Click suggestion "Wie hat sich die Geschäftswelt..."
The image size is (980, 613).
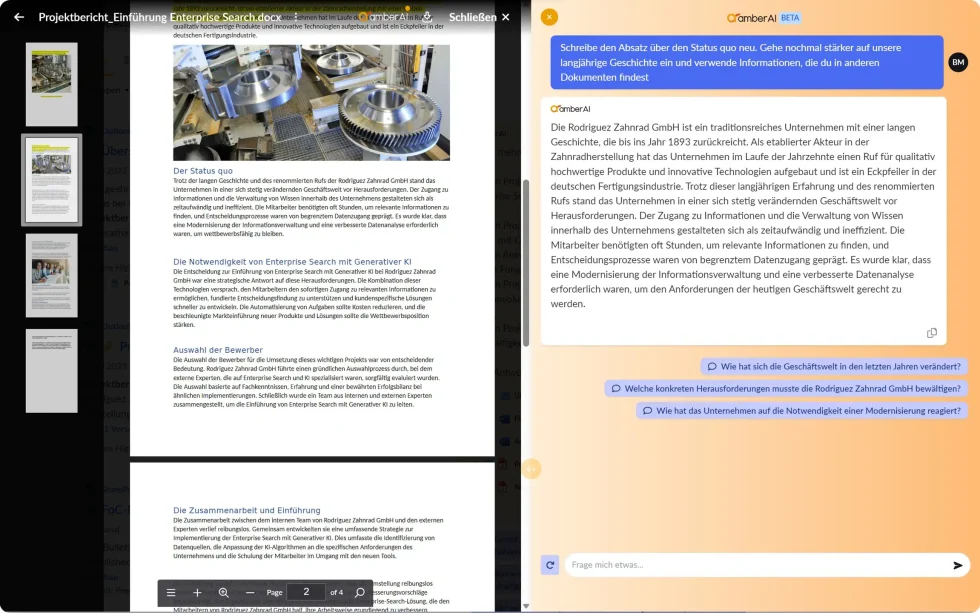click(x=834, y=367)
